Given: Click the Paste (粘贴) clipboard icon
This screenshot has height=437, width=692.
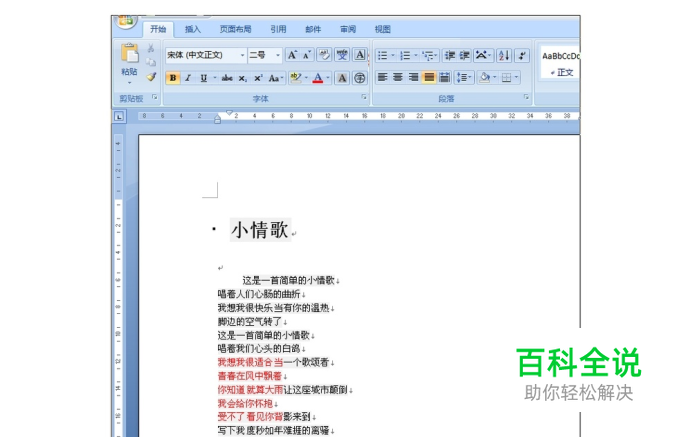Looking at the screenshot, I should 130,53.
